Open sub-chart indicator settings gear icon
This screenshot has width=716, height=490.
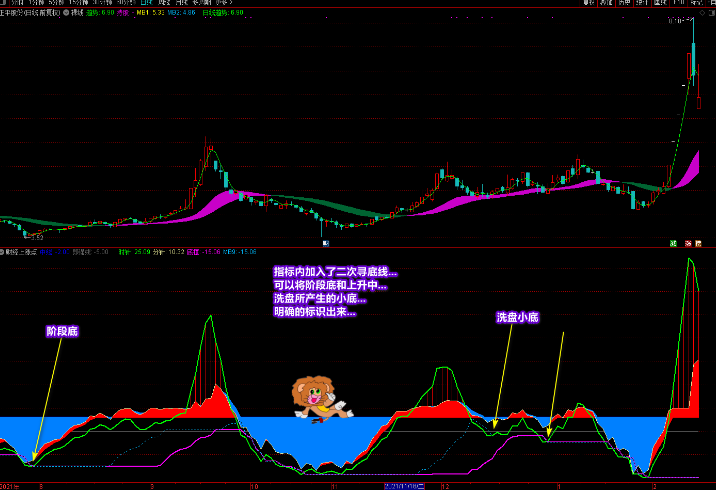pos(4,252)
